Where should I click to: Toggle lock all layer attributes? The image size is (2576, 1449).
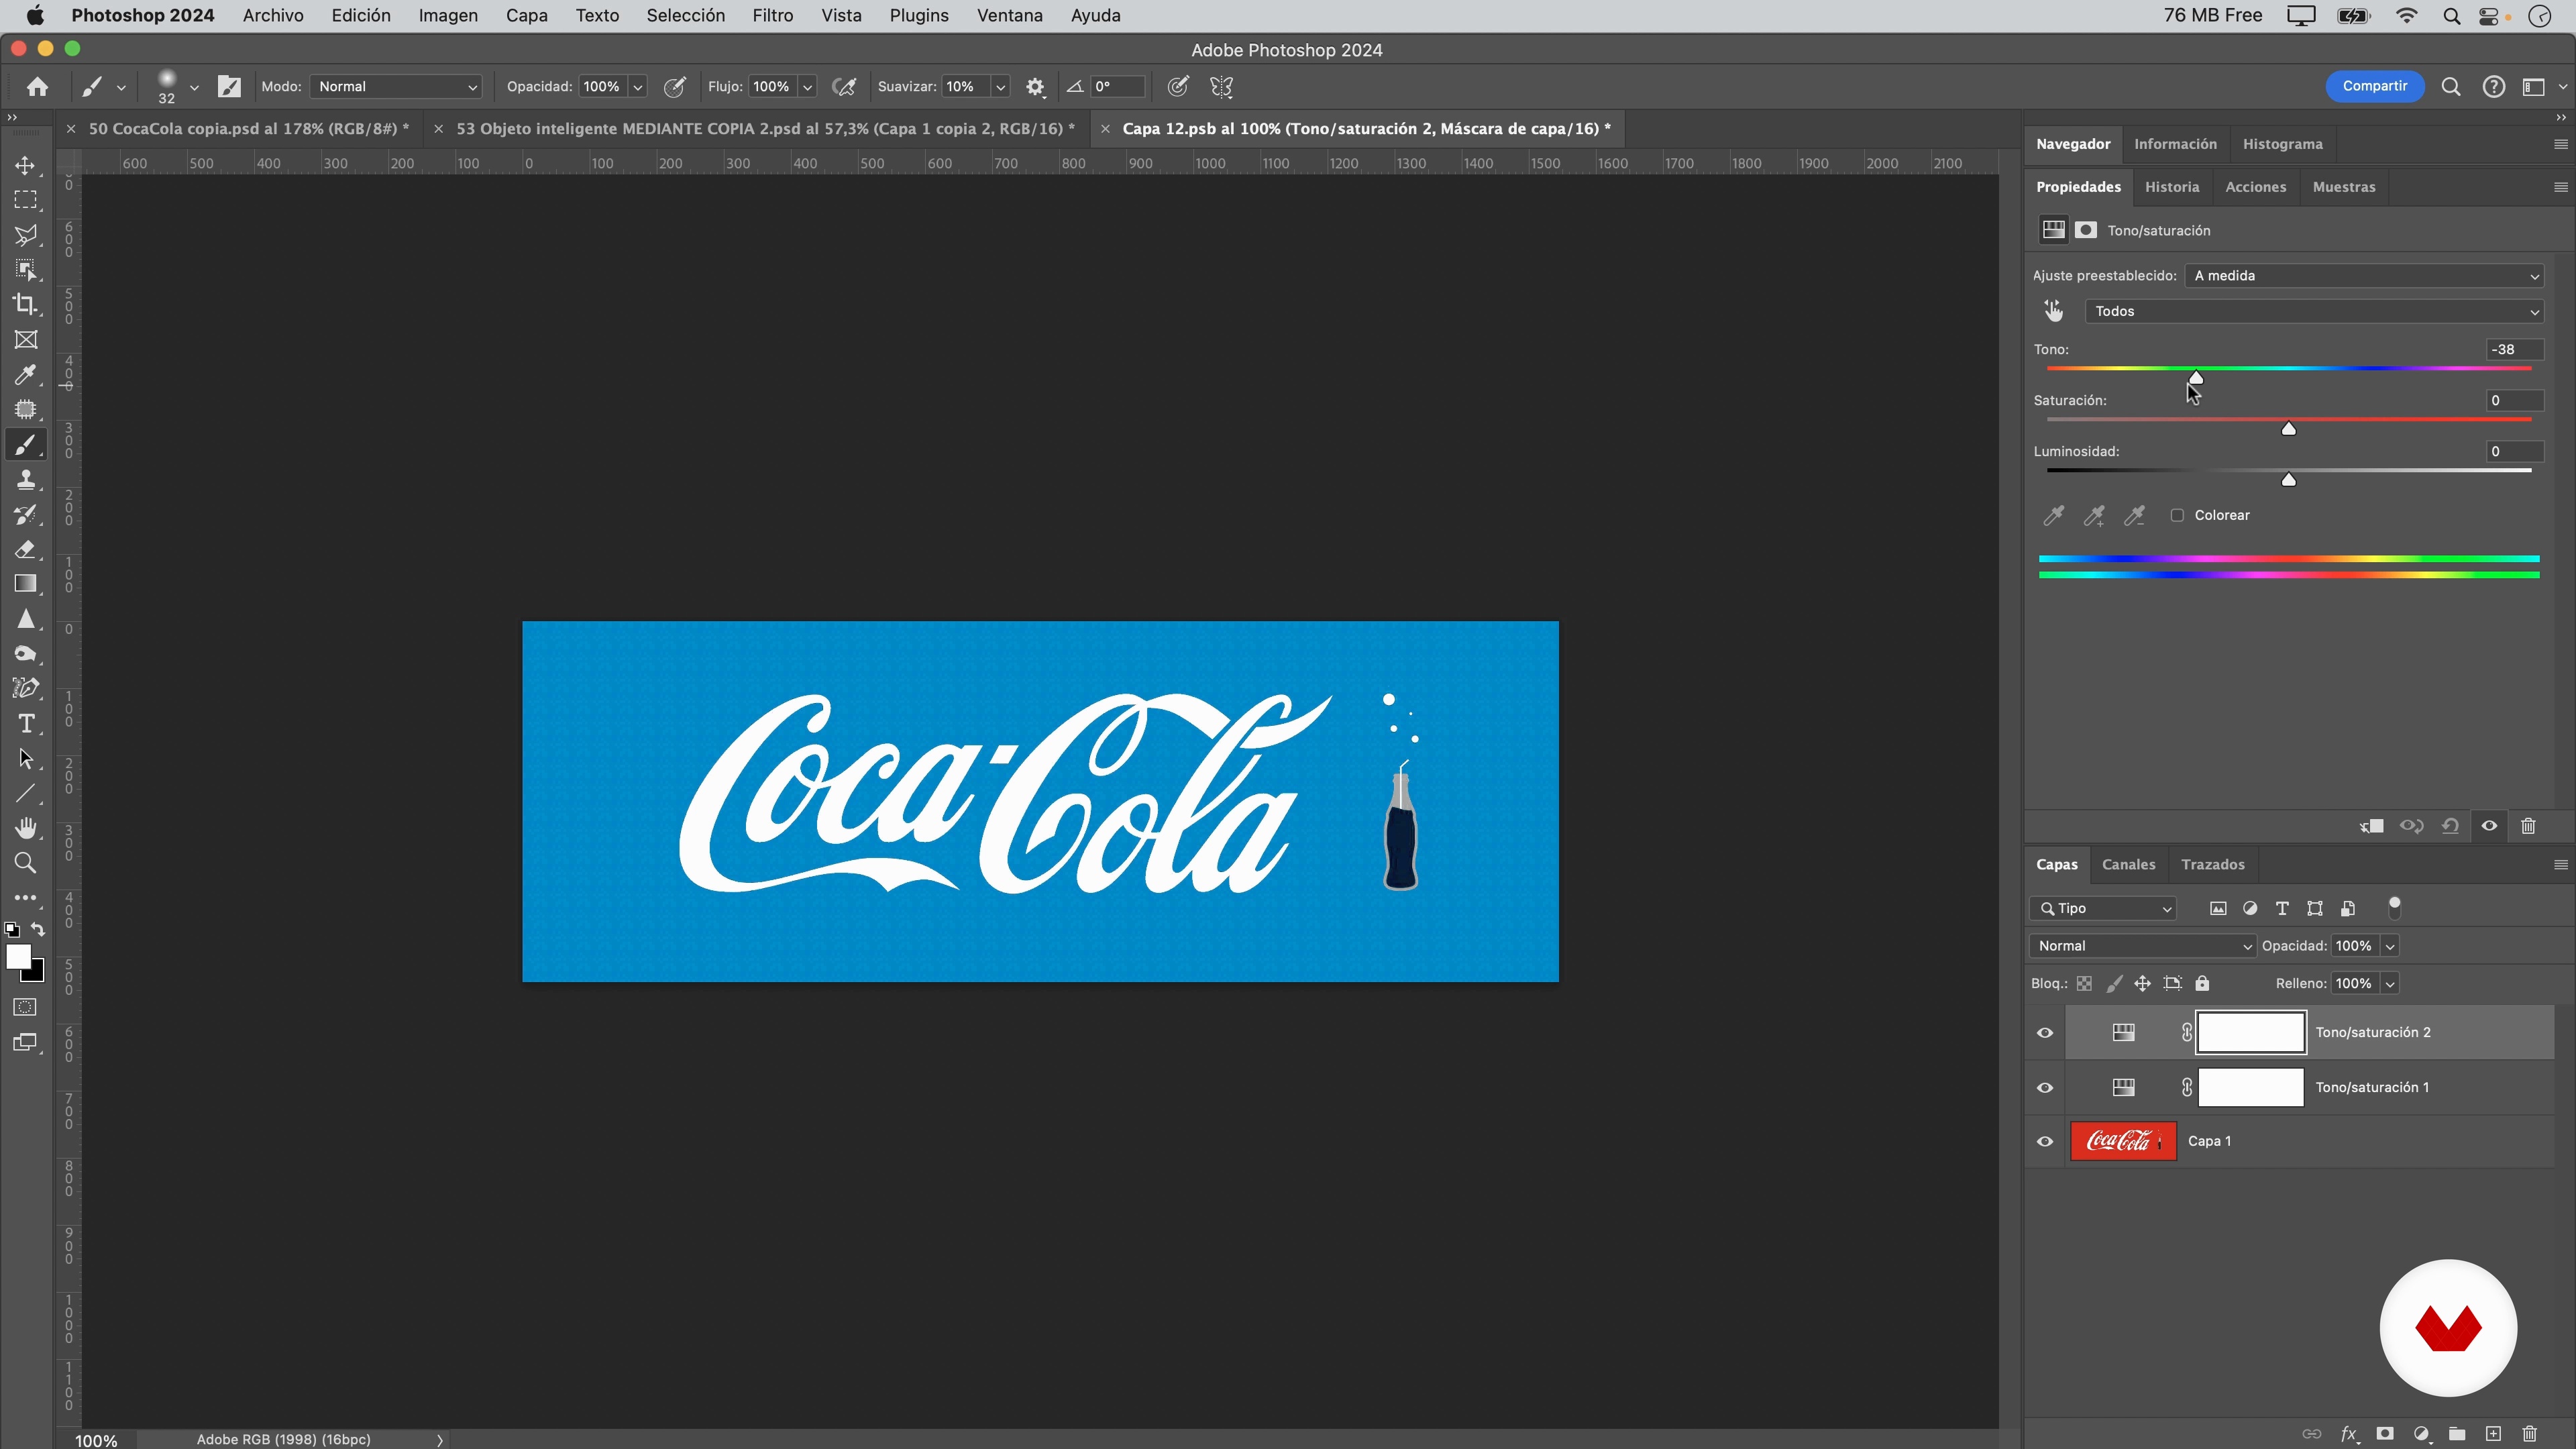point(2202,984)
